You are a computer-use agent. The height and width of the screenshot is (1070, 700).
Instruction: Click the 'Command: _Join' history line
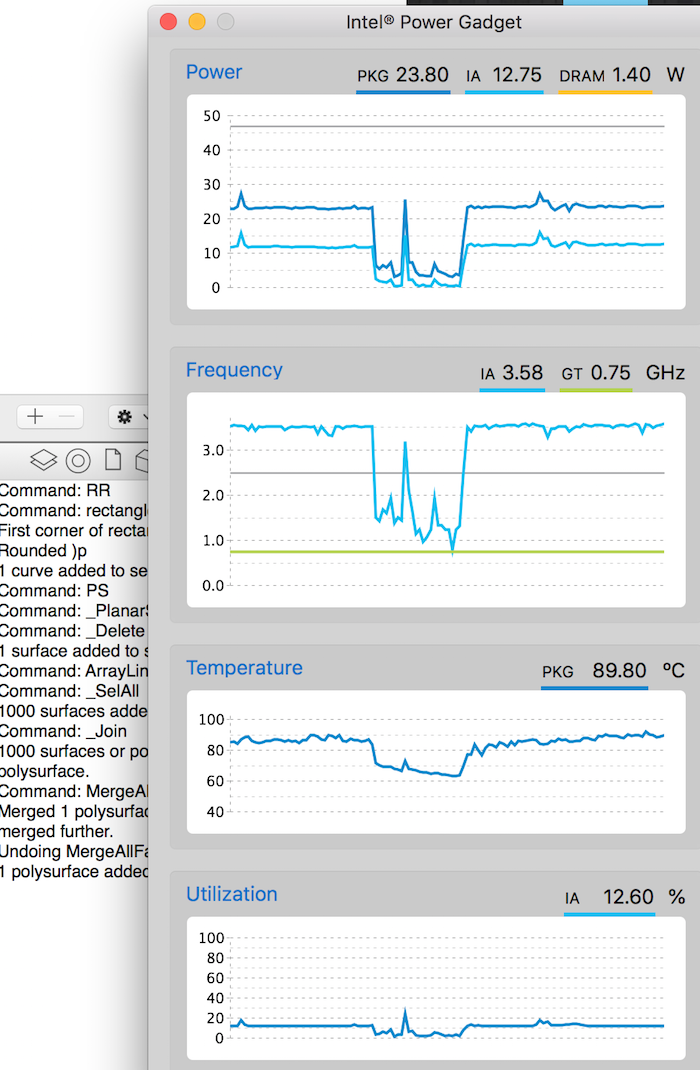coord(63,732)
